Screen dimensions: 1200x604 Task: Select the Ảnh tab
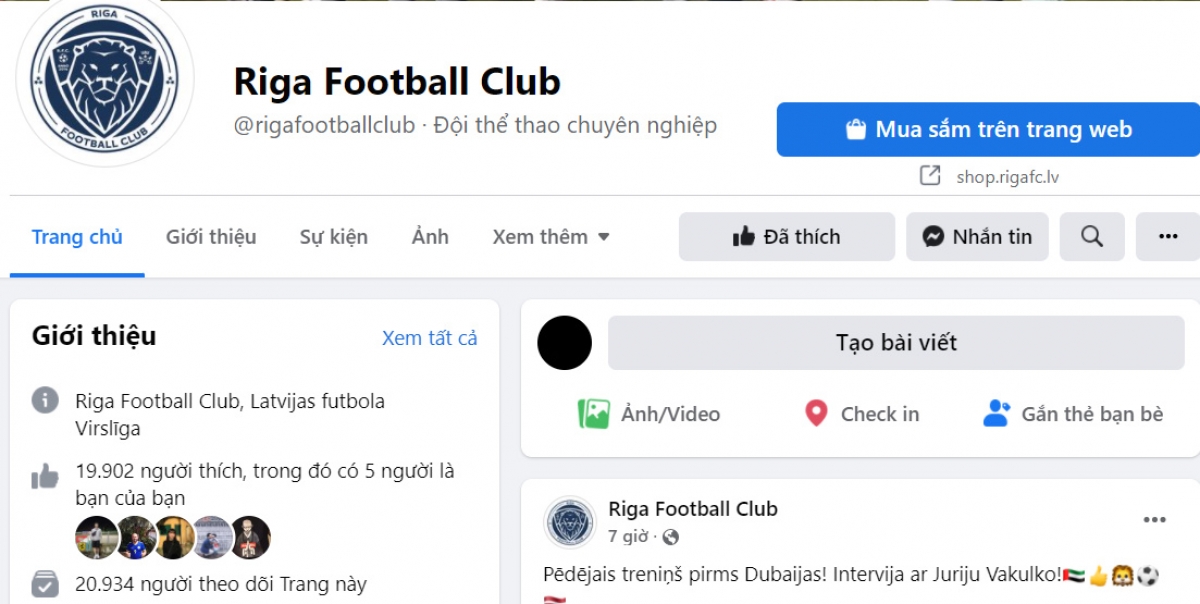[x=430, y=237]
